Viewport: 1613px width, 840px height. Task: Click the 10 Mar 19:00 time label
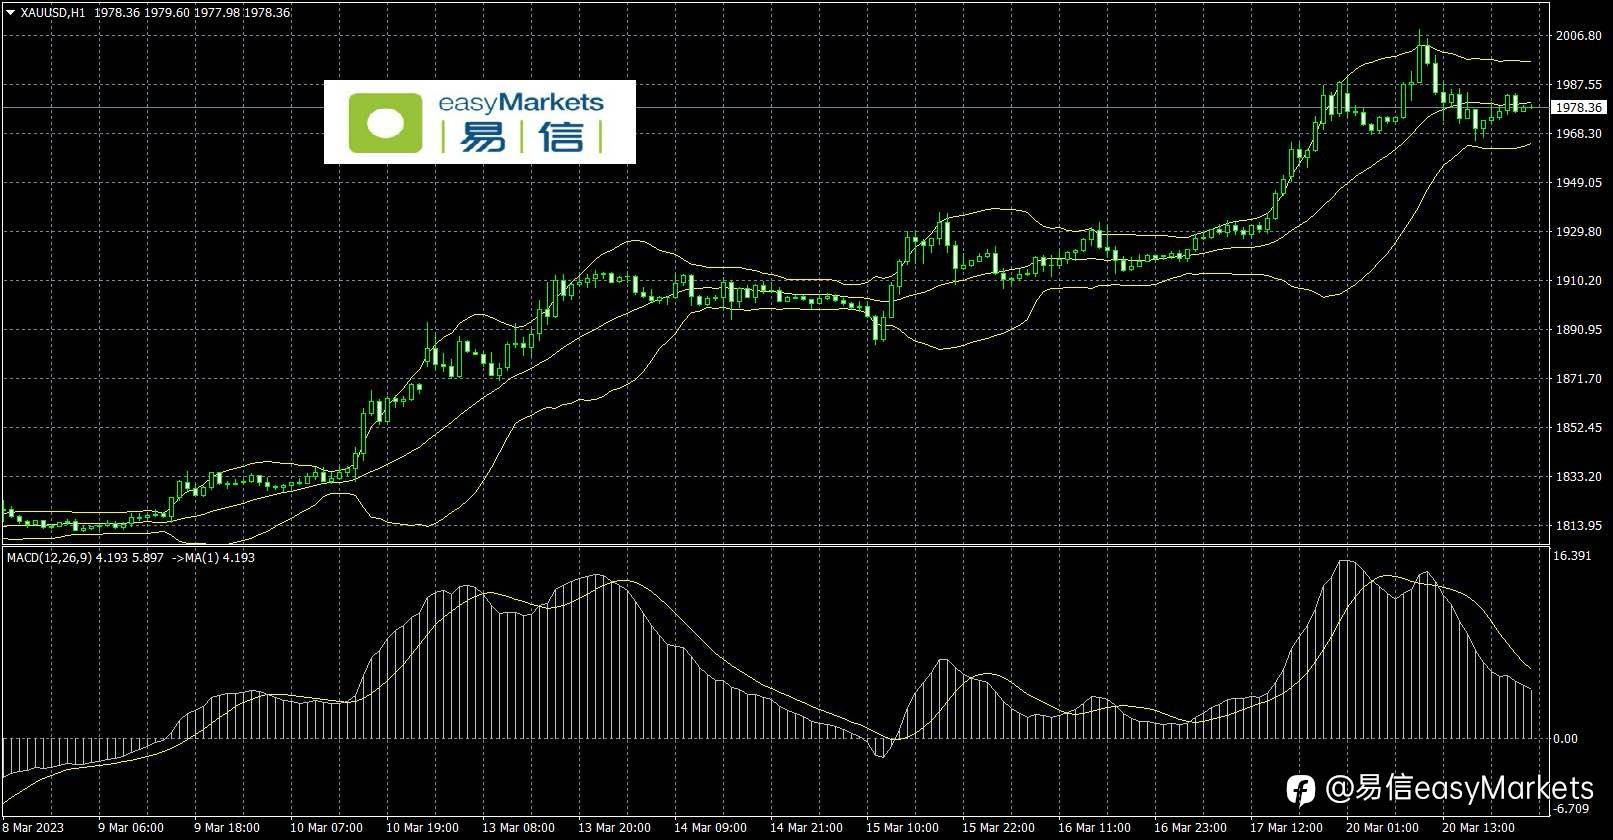(x=422, y=828)
